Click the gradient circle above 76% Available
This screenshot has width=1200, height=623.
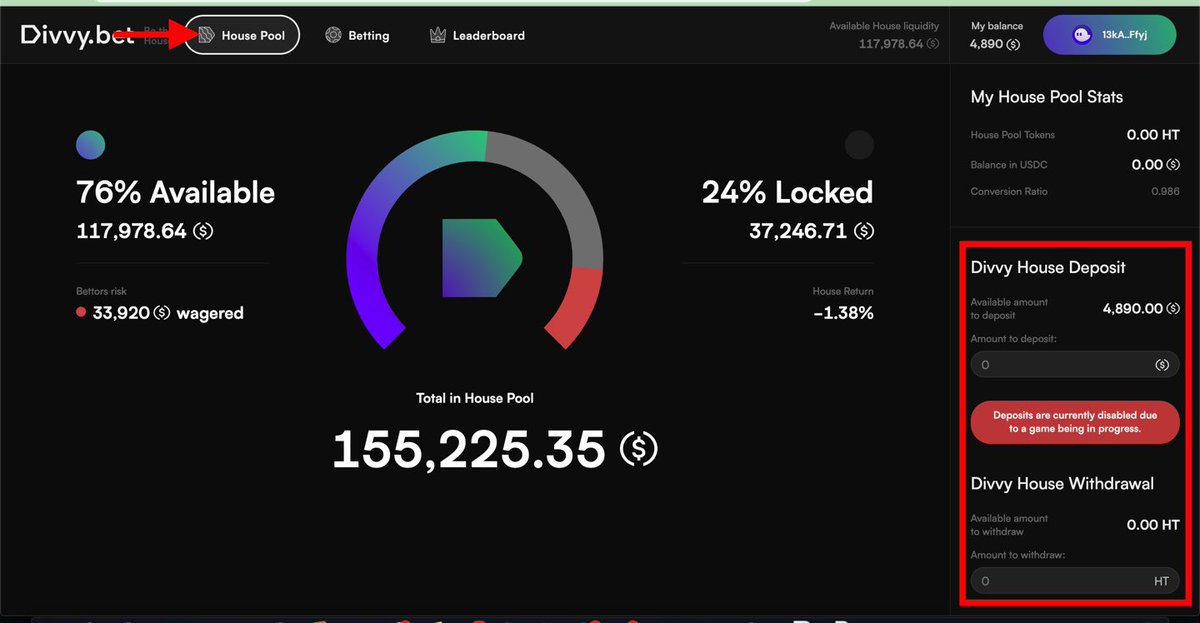(91, 145)
